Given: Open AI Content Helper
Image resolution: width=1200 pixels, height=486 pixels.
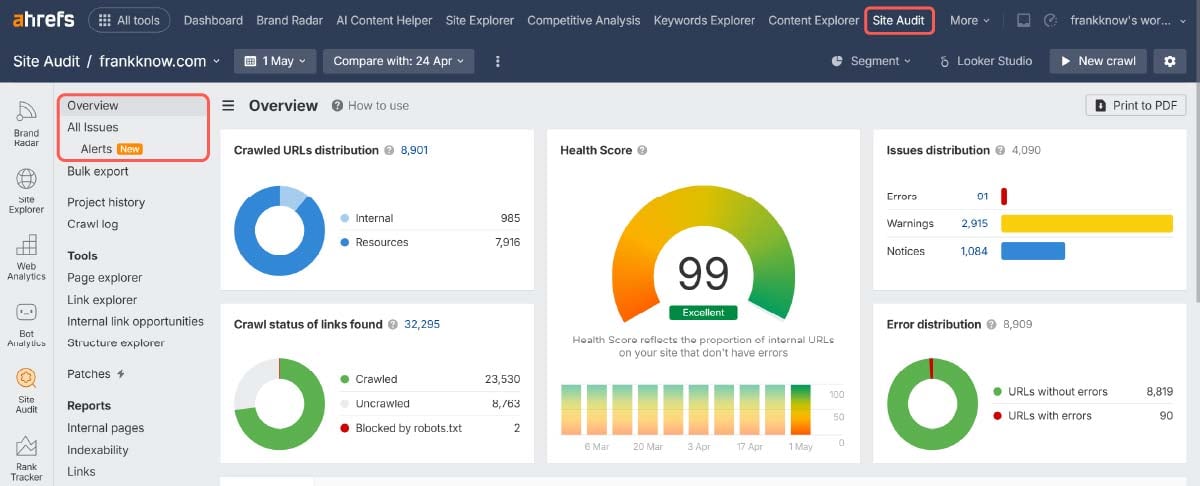Looking at the screenshot, I should (384, 20).
